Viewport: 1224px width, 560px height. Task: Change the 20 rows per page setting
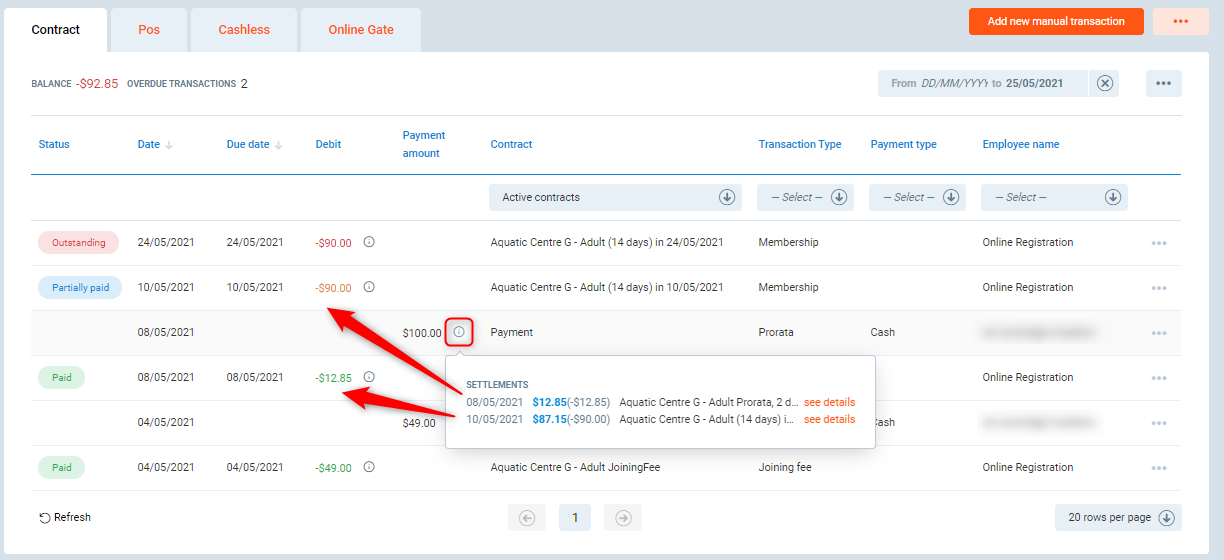point(1118,518)
